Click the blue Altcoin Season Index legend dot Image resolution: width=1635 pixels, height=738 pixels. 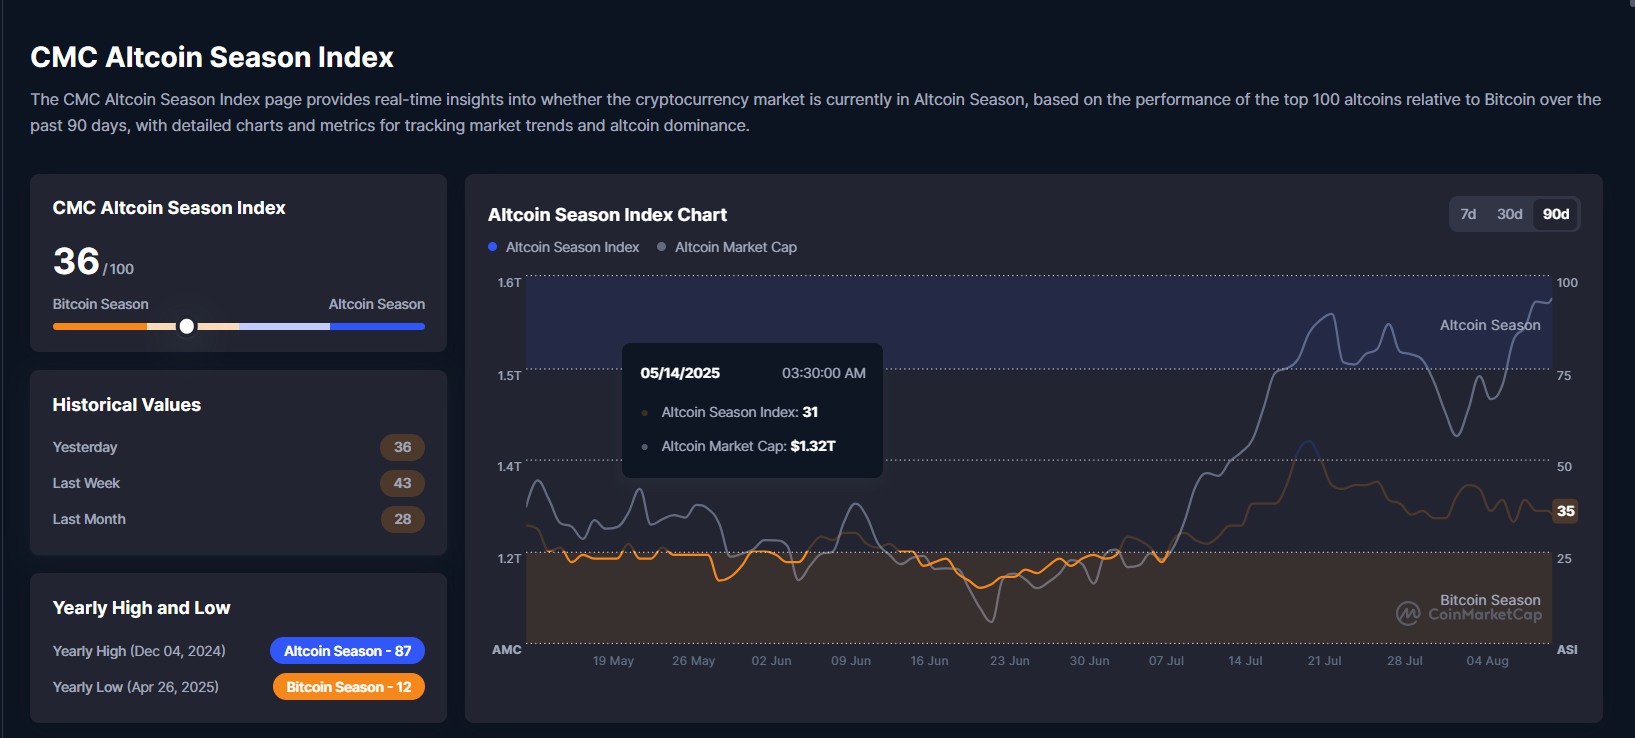tap(492, 247)
